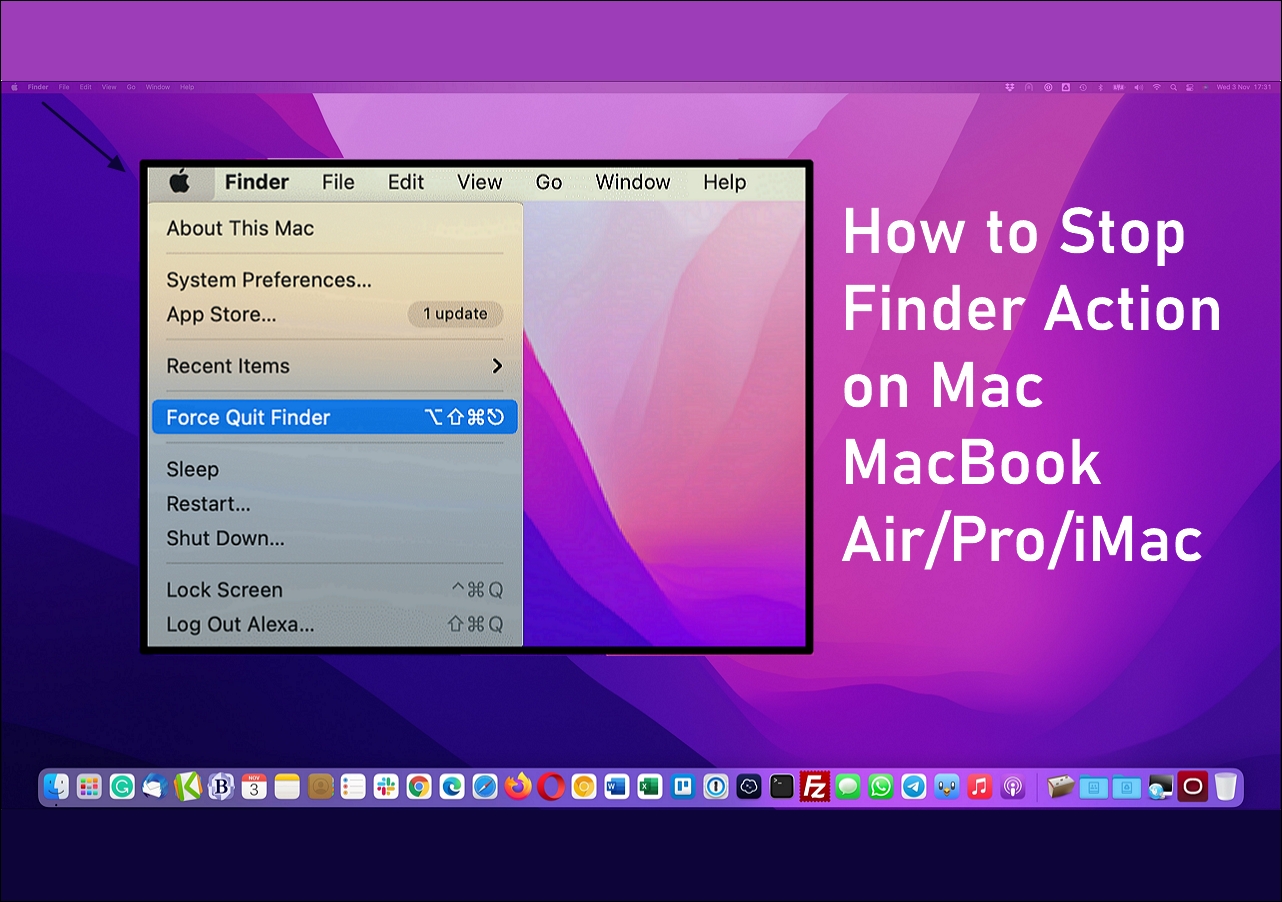The image size is (1282, 902).
Task: Open Help menu in enlarged menu bar
Action: [x=725, y=182]
